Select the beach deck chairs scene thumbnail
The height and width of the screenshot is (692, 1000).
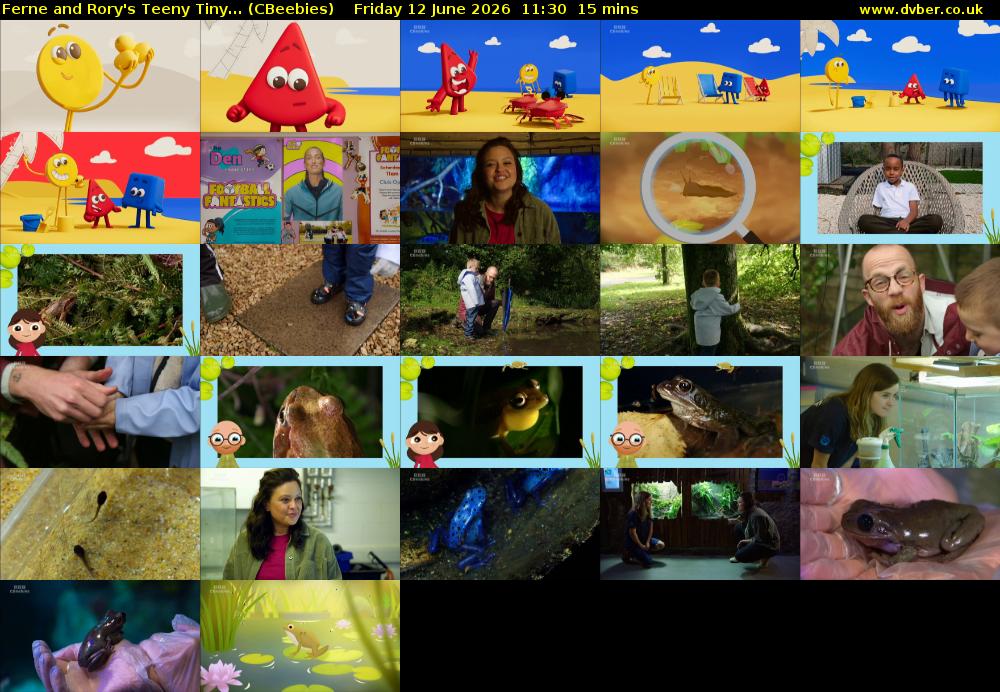coord(700,76)
